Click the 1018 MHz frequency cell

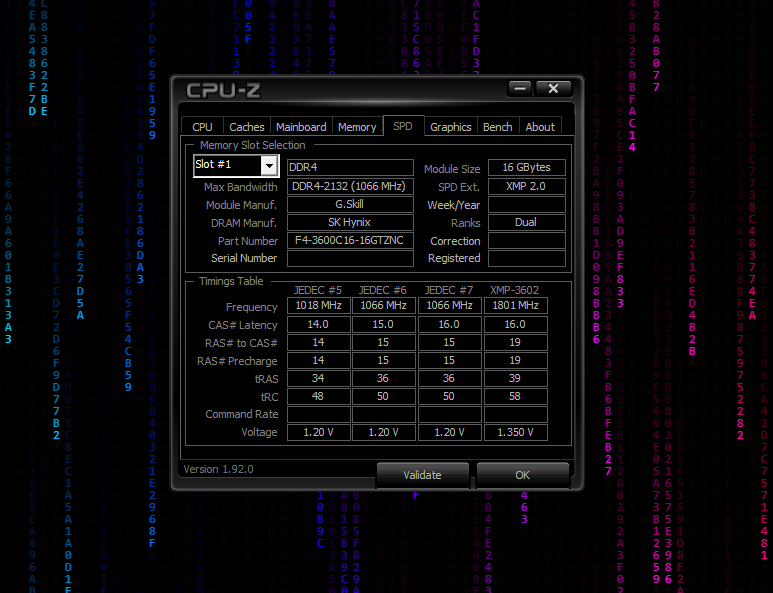point(318,306)
